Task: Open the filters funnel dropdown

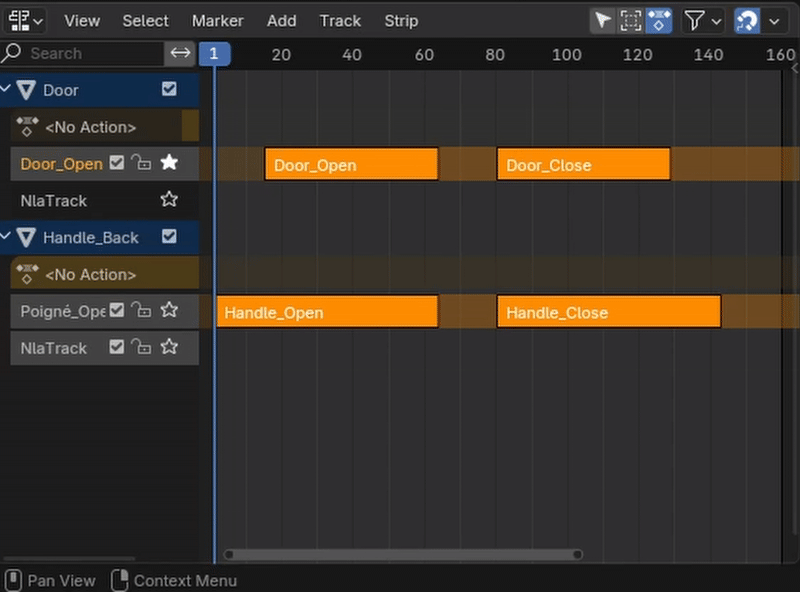Action: [702, 20]
